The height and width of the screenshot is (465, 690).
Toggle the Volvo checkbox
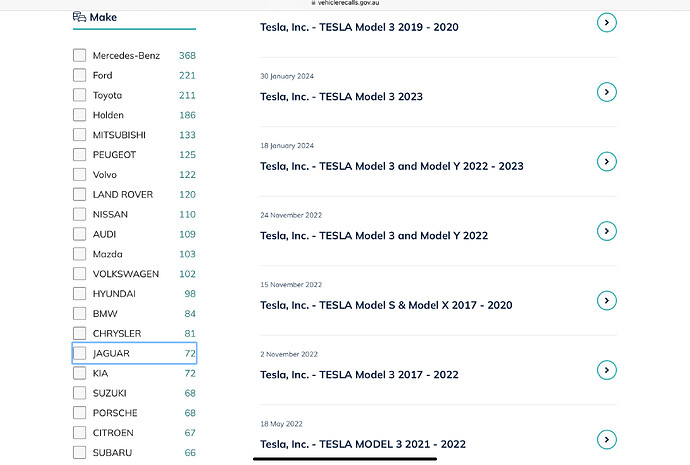[x=79, y=175]
